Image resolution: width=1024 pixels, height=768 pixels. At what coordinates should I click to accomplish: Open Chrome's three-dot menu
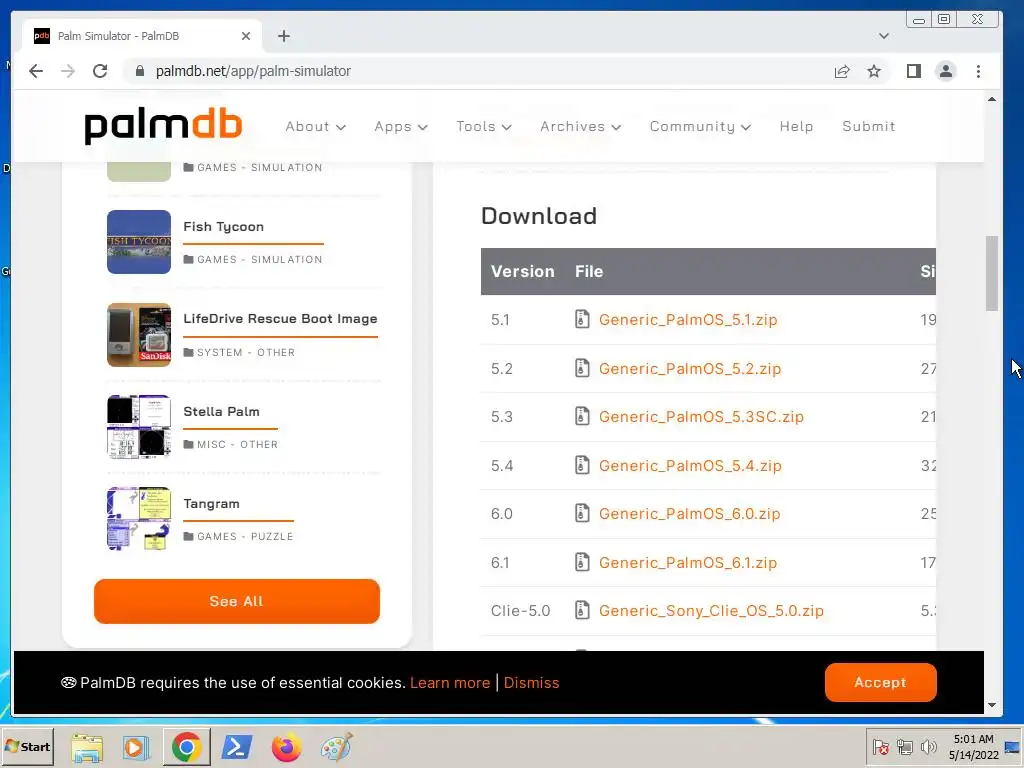[x=978, y=71]
